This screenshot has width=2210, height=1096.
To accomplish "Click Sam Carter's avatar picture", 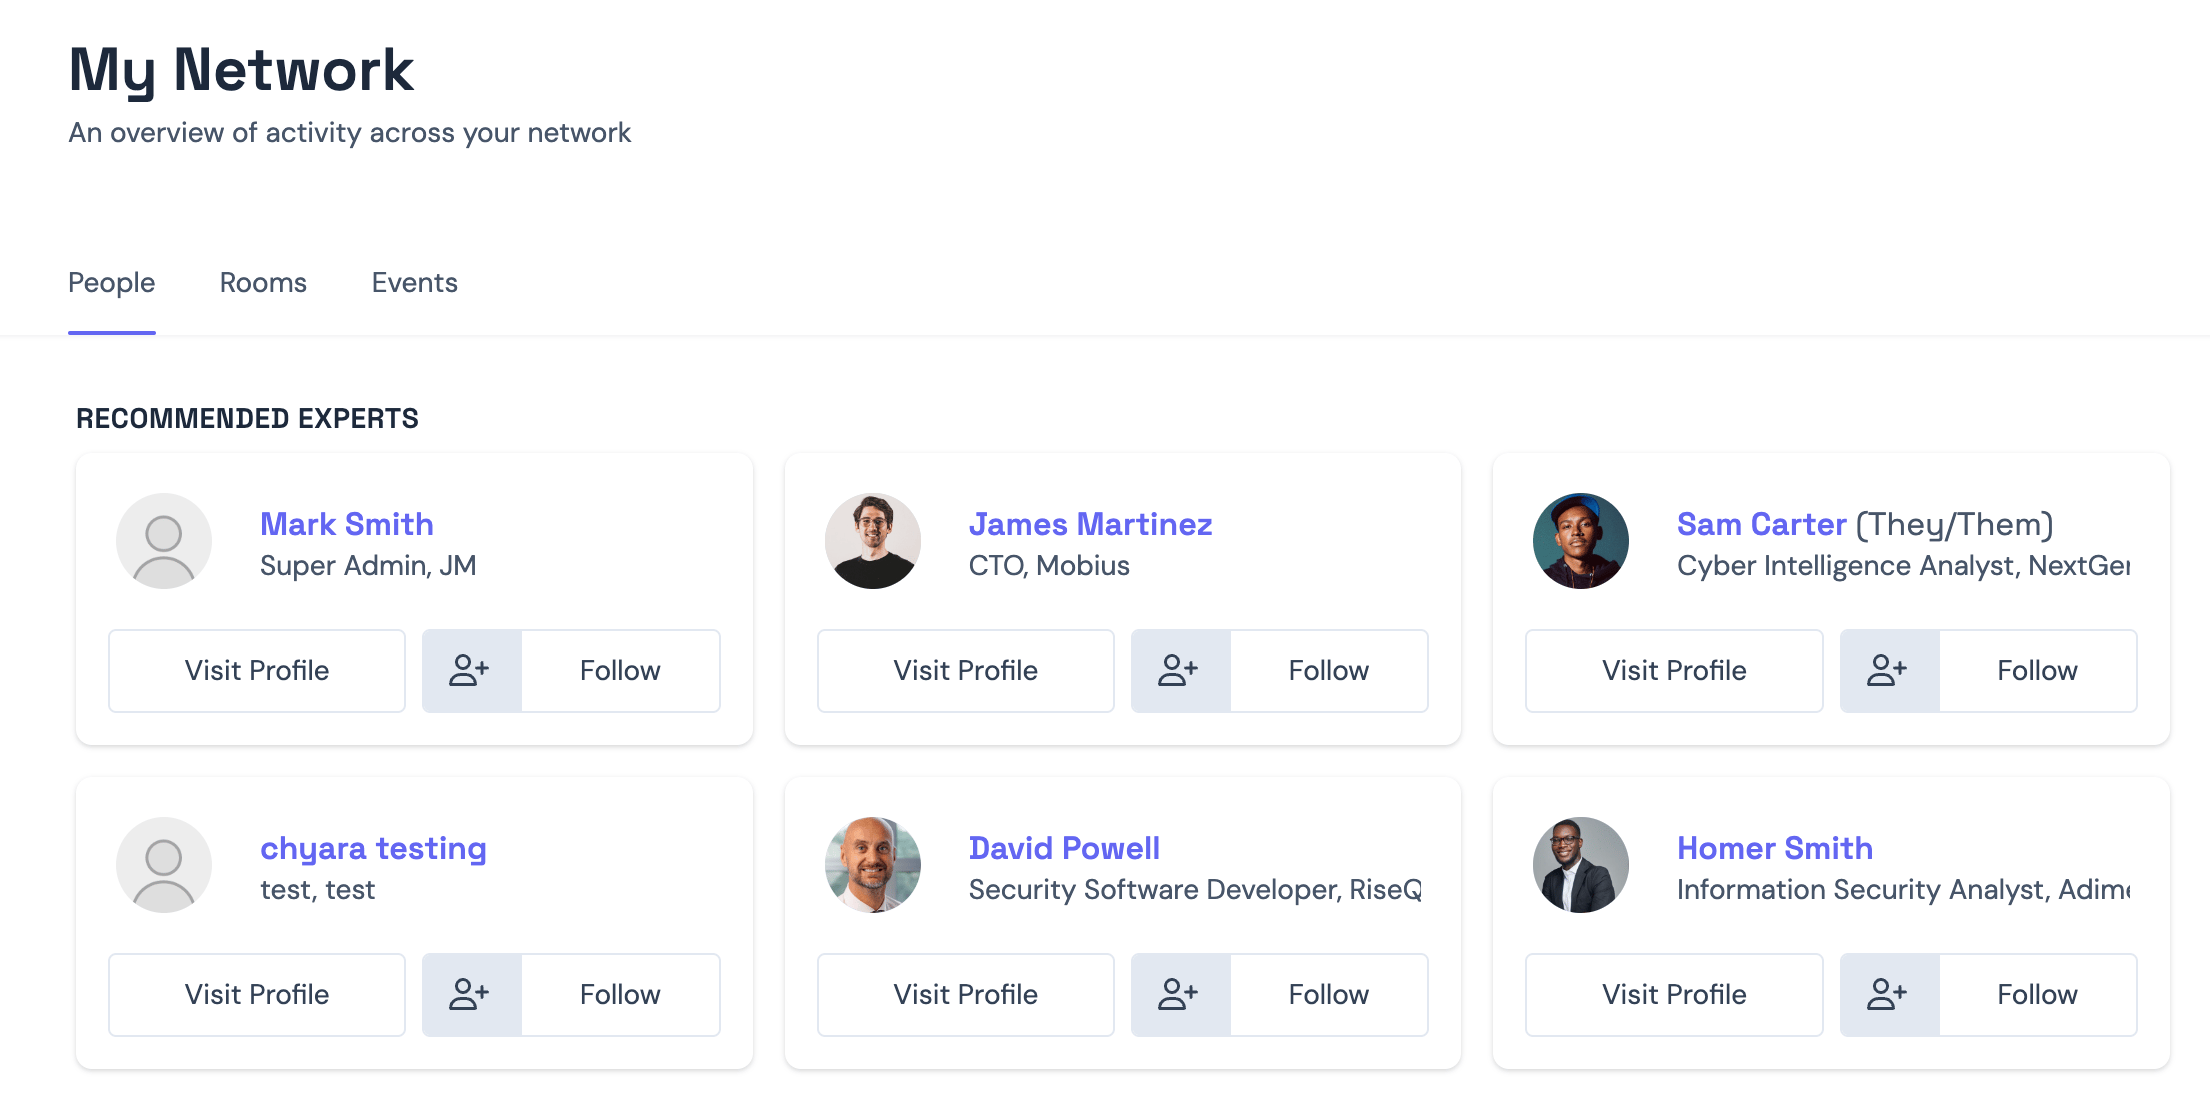I will click(1580, 541).
